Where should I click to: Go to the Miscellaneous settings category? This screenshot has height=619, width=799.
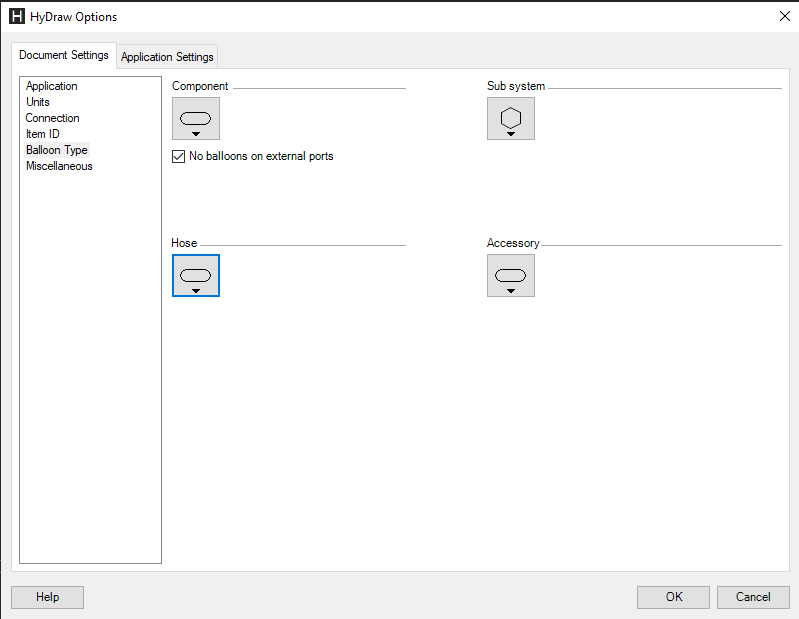click(59, 166)
